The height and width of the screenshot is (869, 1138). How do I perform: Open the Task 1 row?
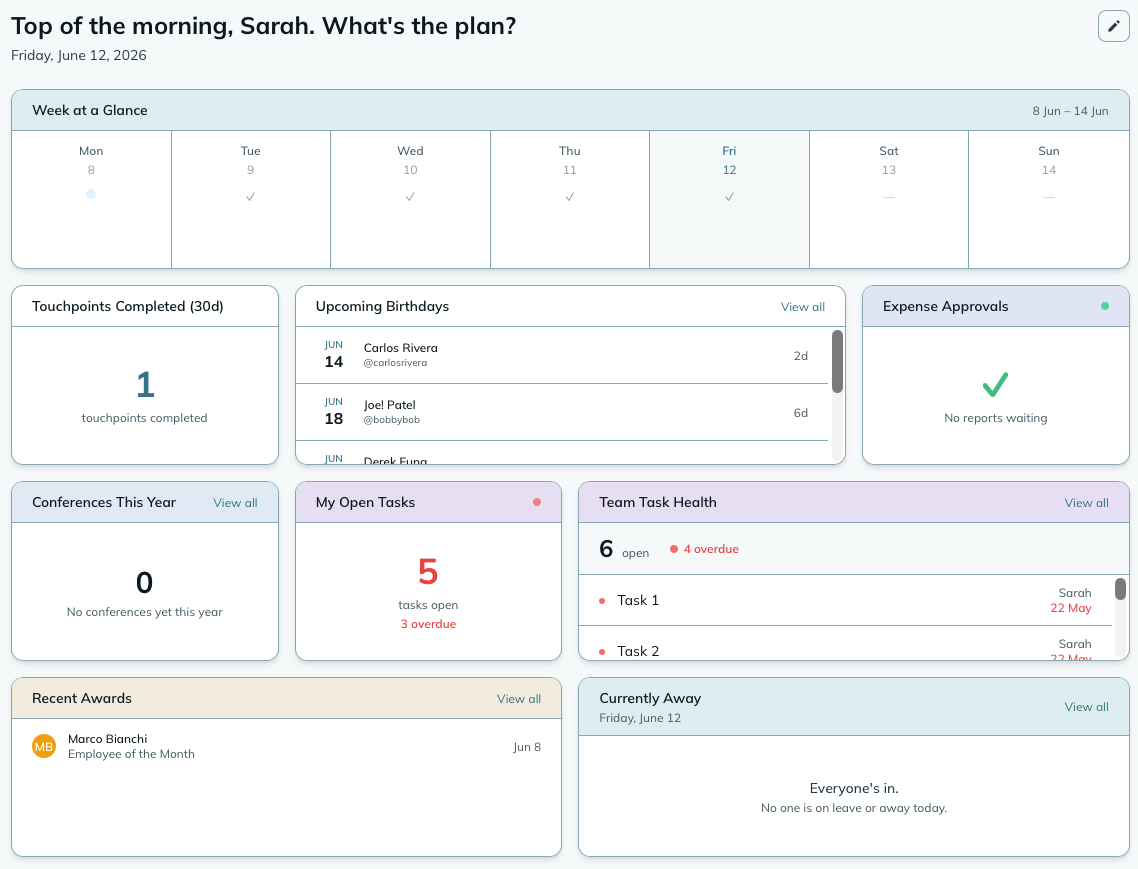846,600
